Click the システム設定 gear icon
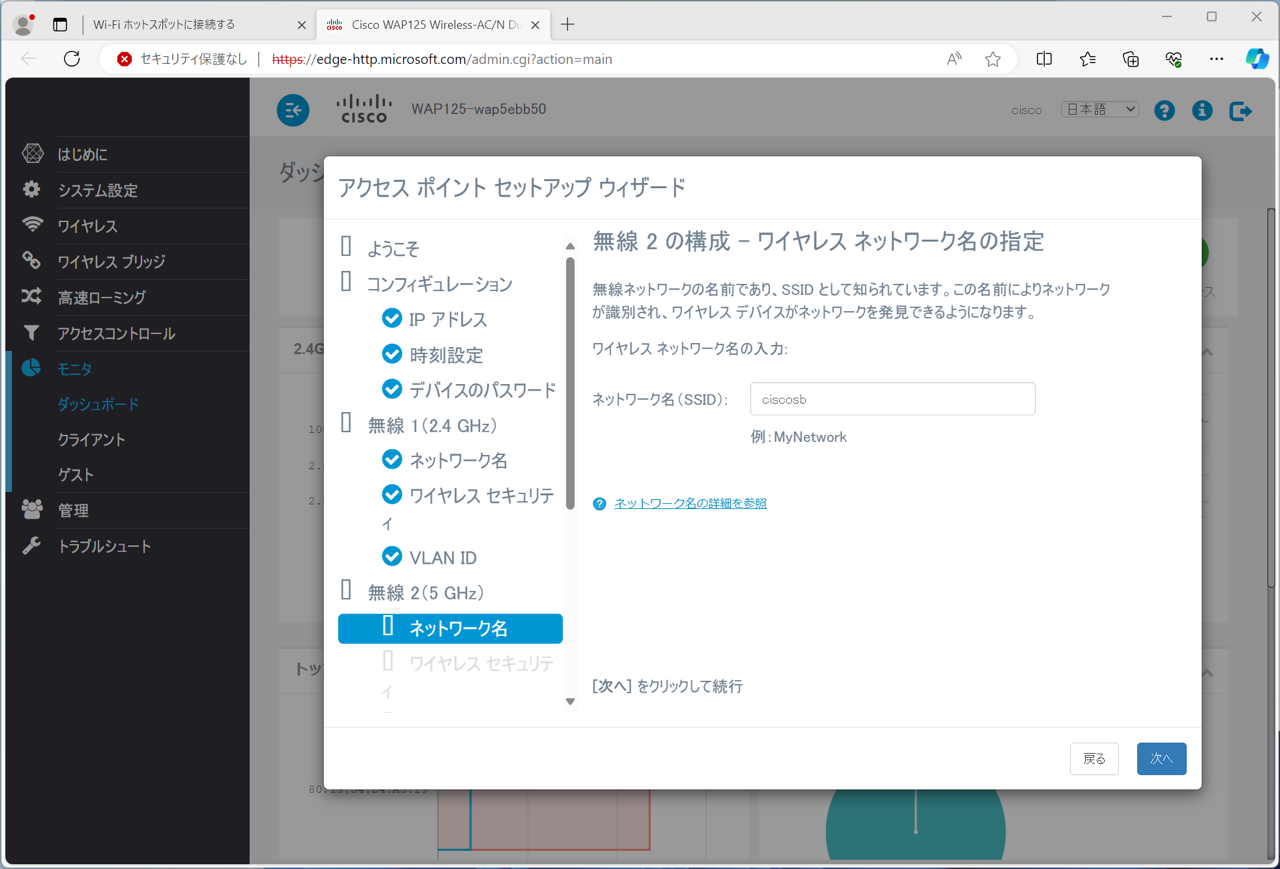1280x869 pixels. 32,189
